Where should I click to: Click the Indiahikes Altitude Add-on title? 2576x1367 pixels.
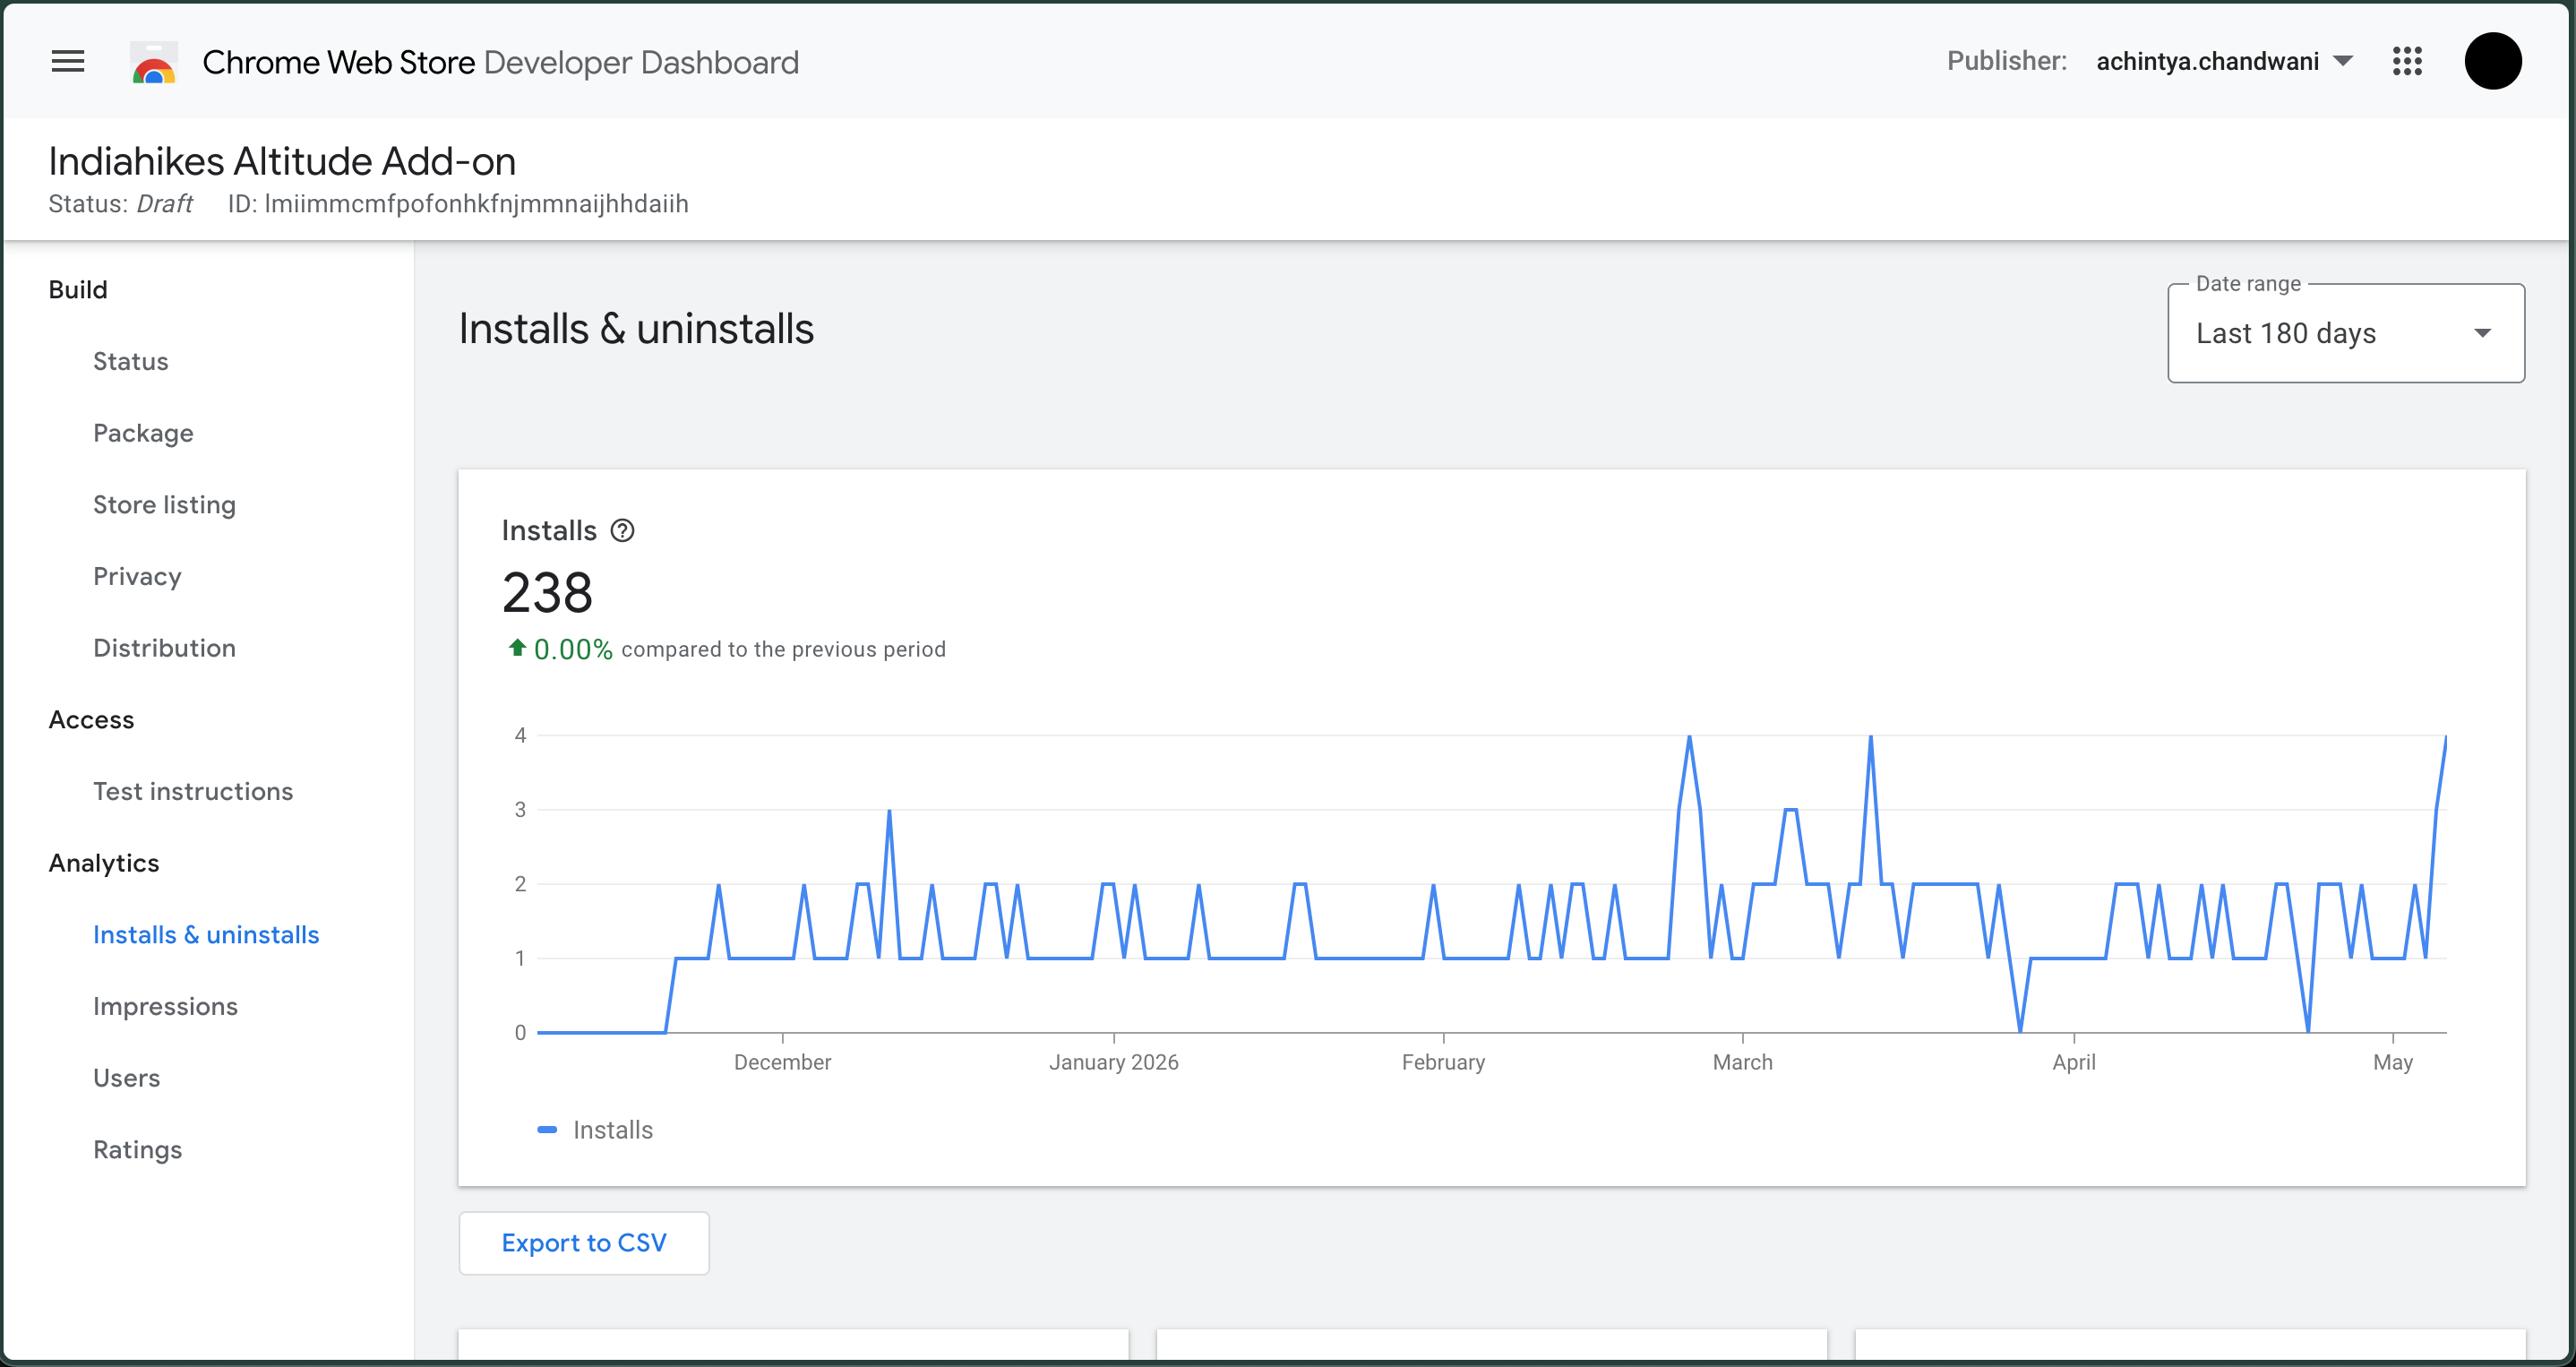click(282, 161)
